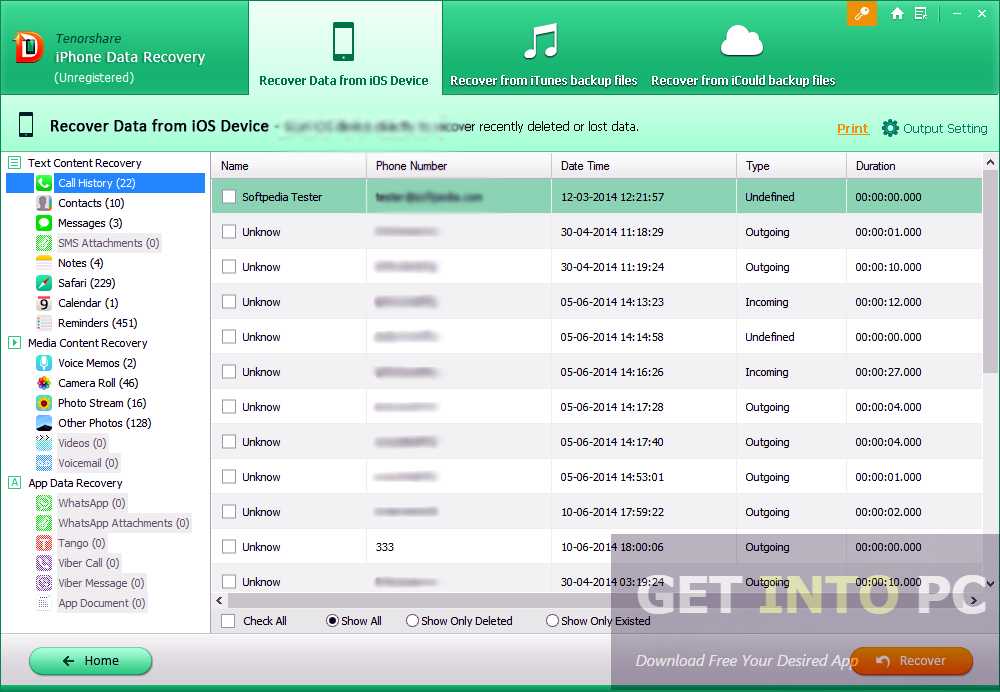
Task: Click the list menu icon beside home icon
Action: [921, 13]
